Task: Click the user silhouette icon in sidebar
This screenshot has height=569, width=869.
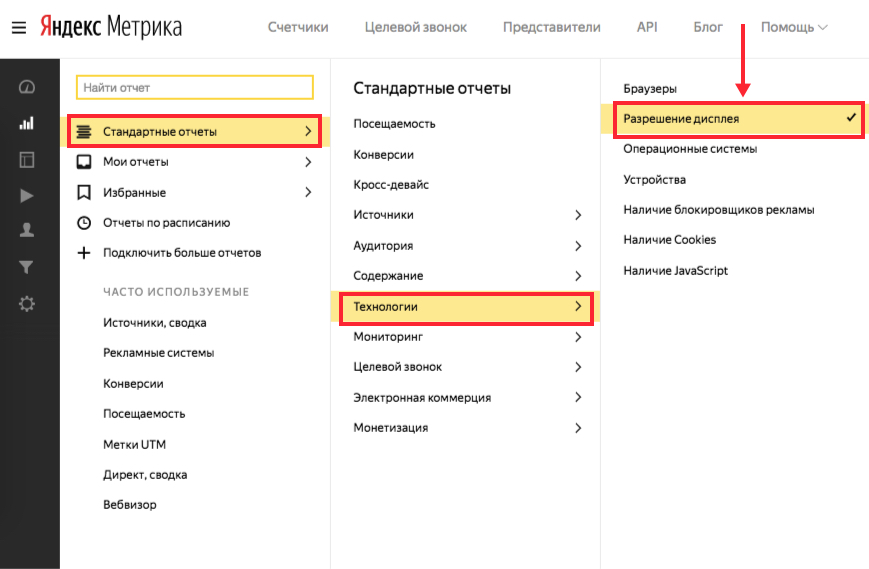Action: [27, 230]
